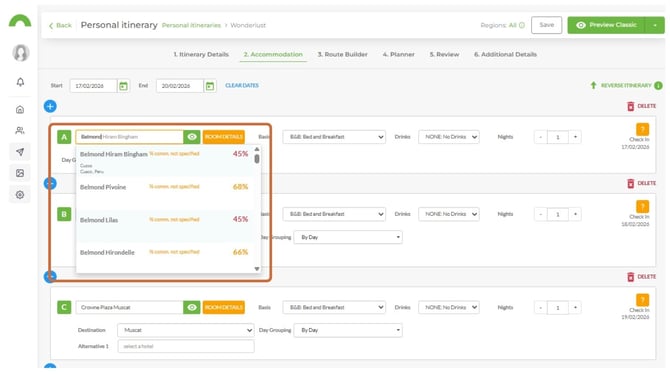Open Room Details for row A

pyautogui.click(x=223, y=137)
